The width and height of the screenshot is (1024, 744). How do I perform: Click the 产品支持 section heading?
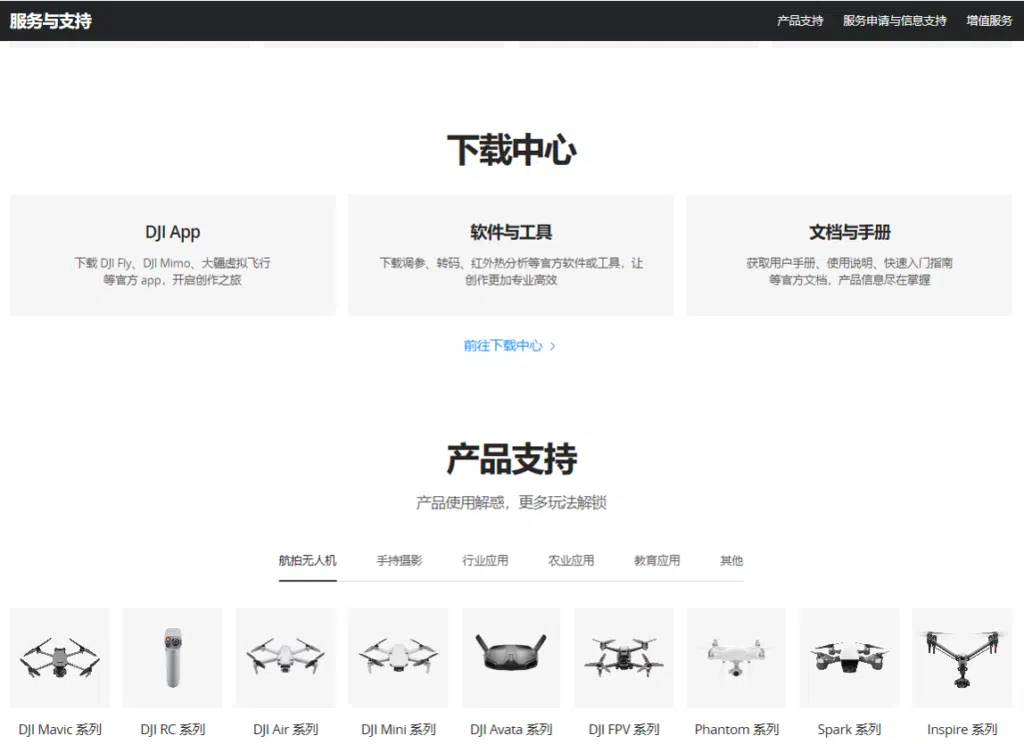[x=511, y=459]
